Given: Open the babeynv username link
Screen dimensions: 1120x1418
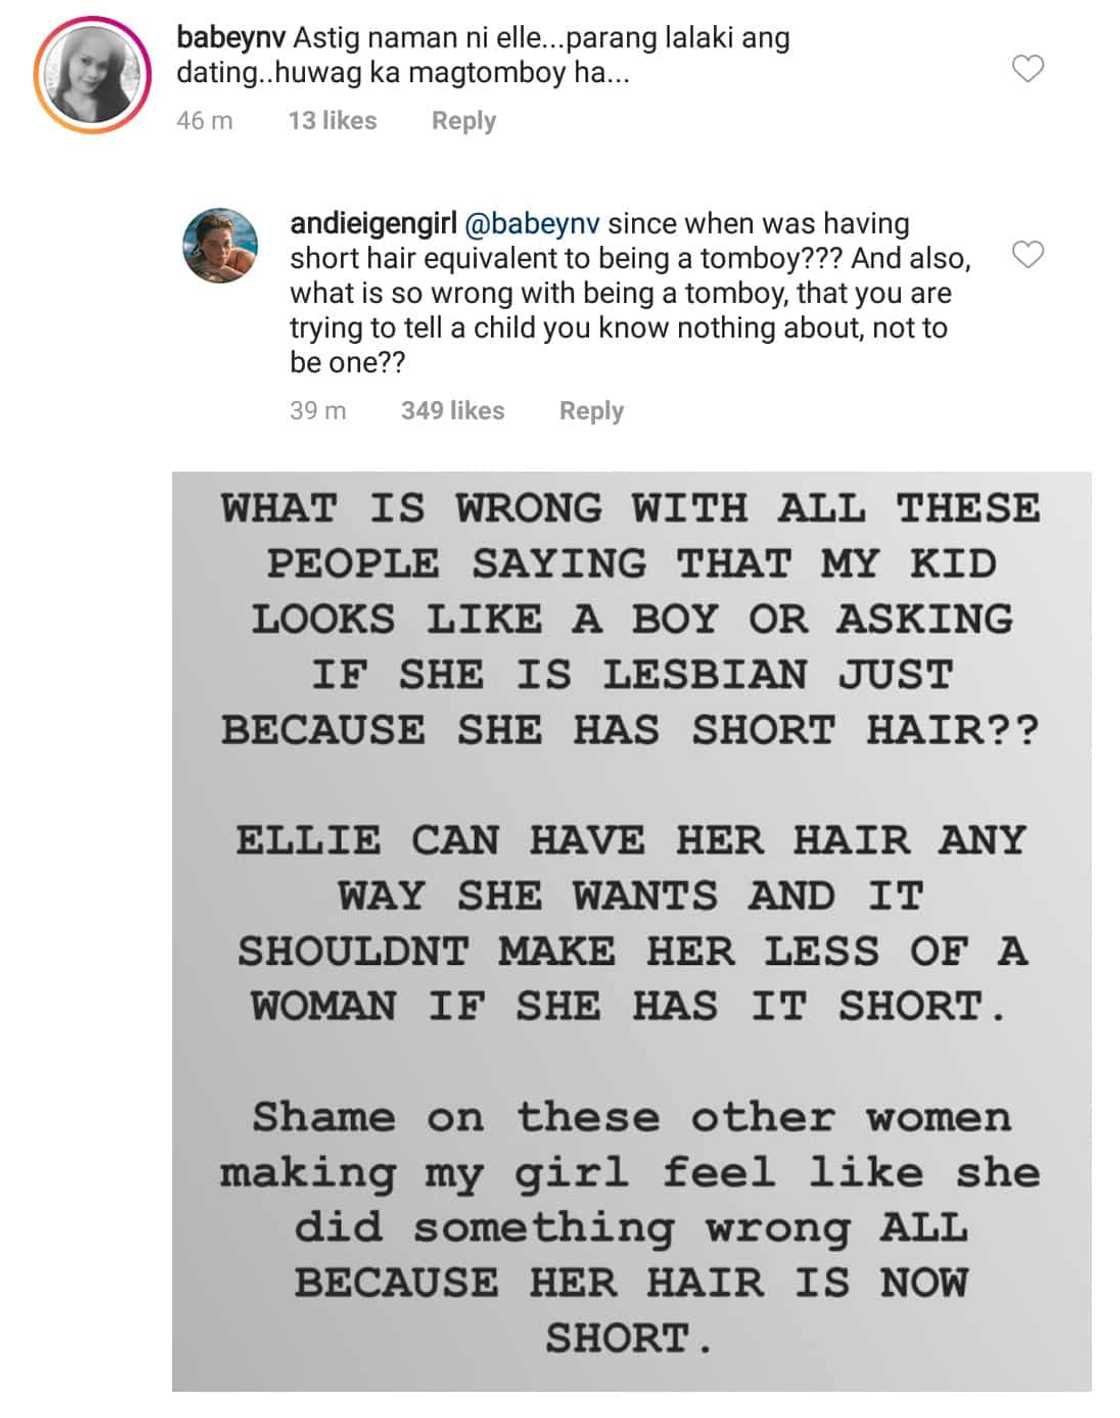Looking at the screenshot, I should pos(231,39).
